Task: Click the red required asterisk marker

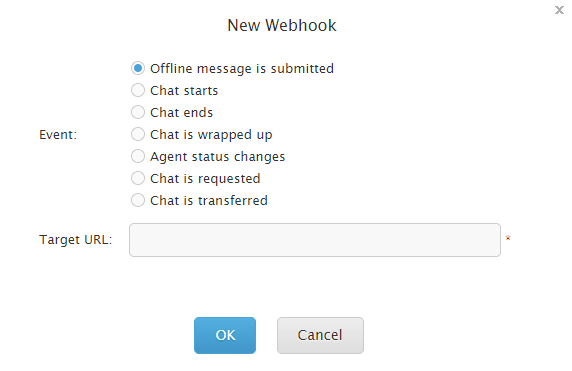Action: tap(508, 238)
